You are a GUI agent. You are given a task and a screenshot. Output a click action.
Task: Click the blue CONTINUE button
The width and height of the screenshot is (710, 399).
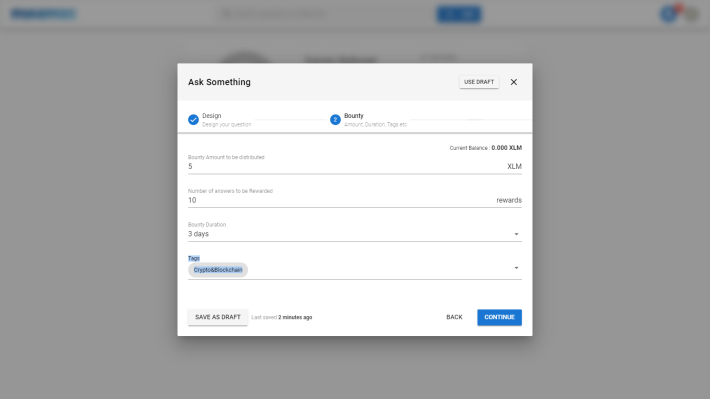(499, 317)
